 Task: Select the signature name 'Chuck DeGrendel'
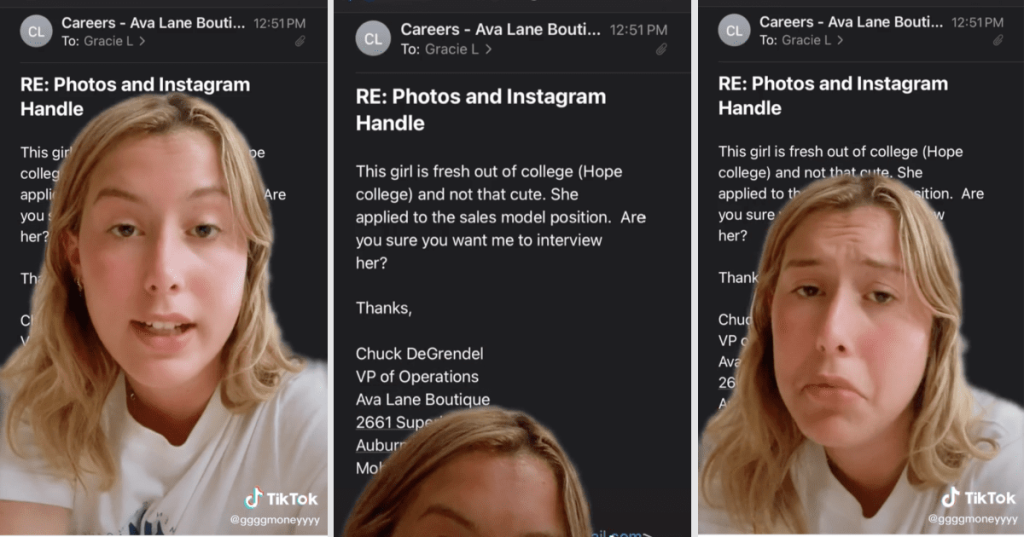click(419, 354)
